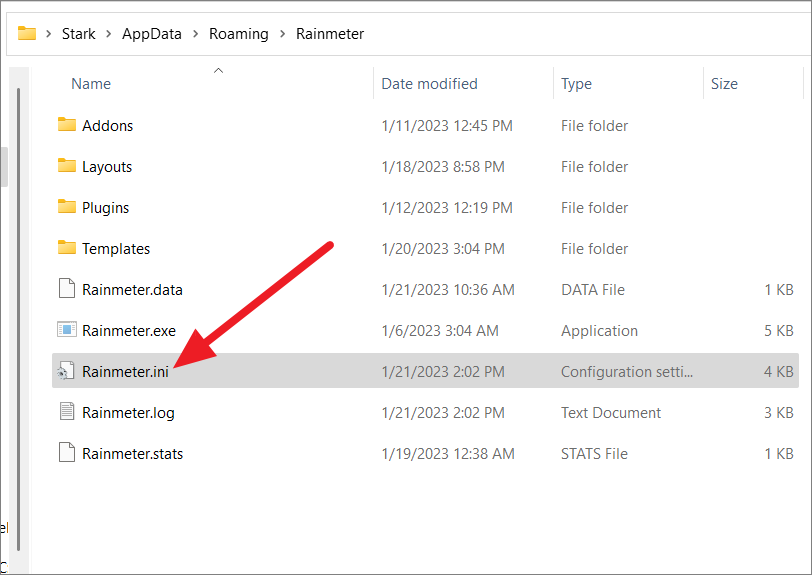The height and width of the screenshot is (575, 812).
Task: Click the Rainmeter.ini gear file icon
Action: pyautogui.click(x=66, y=371)
